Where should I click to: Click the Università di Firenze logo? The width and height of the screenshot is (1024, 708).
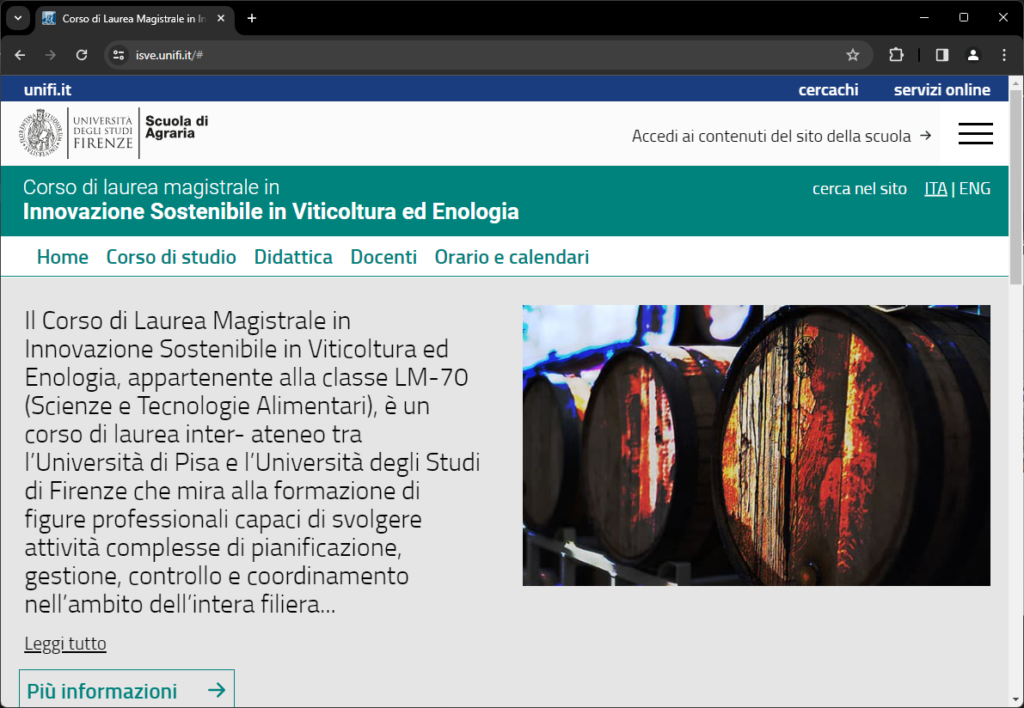(77, 133)
